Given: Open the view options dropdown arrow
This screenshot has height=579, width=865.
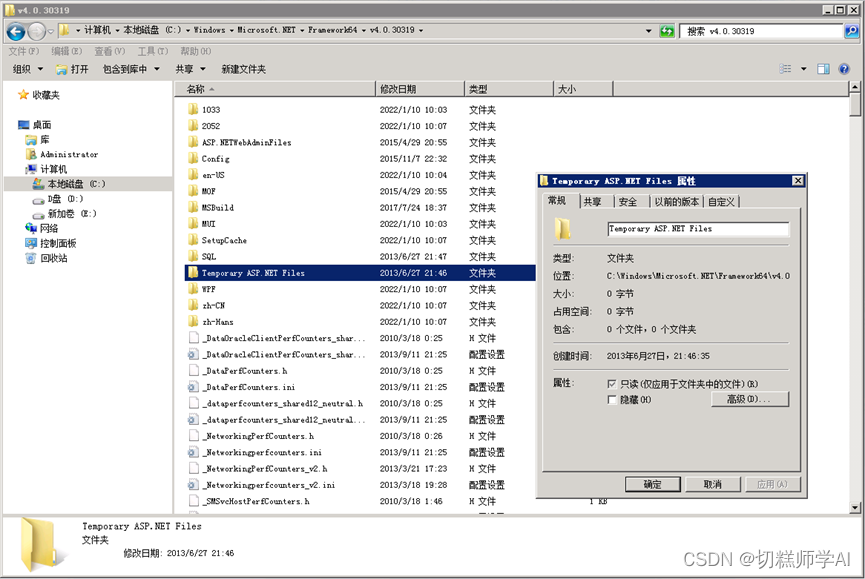Looking at the screenshot, I should [x=803, y=69].
